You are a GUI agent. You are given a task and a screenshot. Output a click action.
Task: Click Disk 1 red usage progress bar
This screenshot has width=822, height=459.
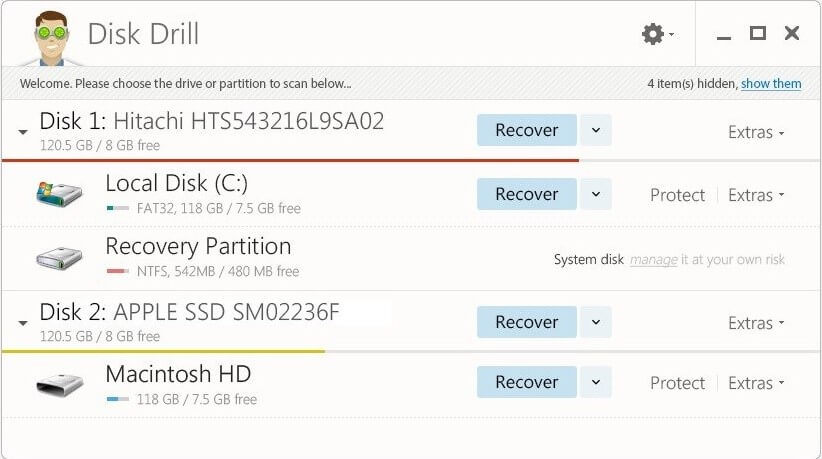pos(290,160)
